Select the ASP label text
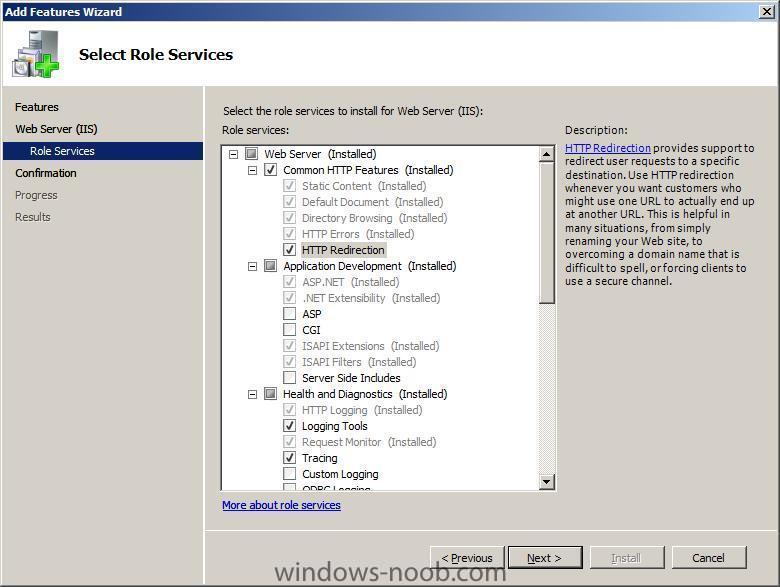Image resolution: width=780 pixels, height=587 pixels. (312, 314)
